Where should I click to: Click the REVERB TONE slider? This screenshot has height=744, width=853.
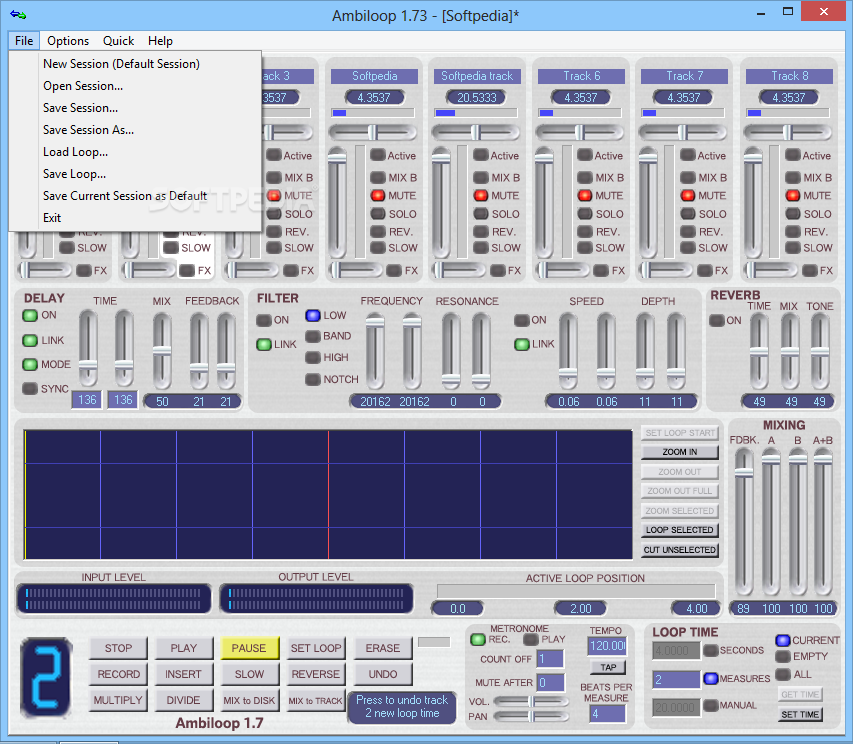[x=820, y=352]
